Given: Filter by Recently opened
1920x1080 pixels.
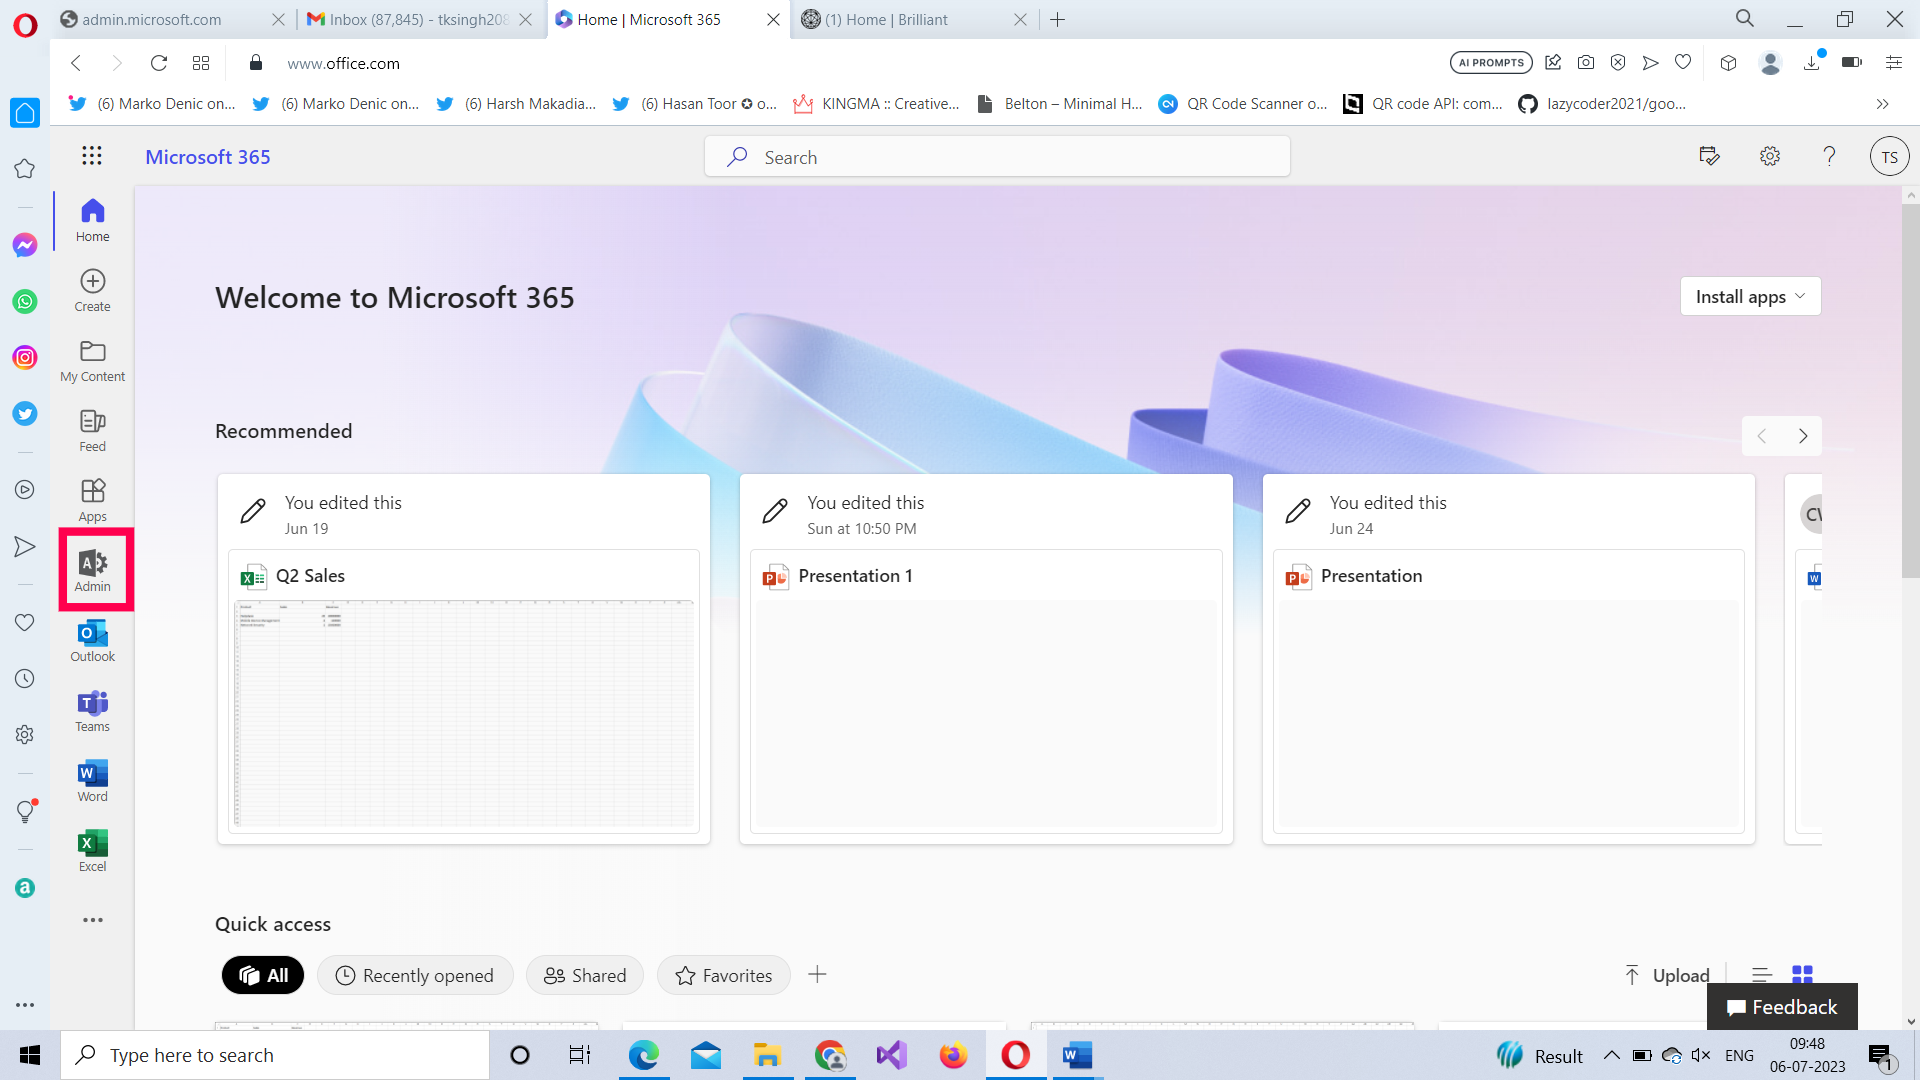Looking at the screenshot, I should 415,975.
